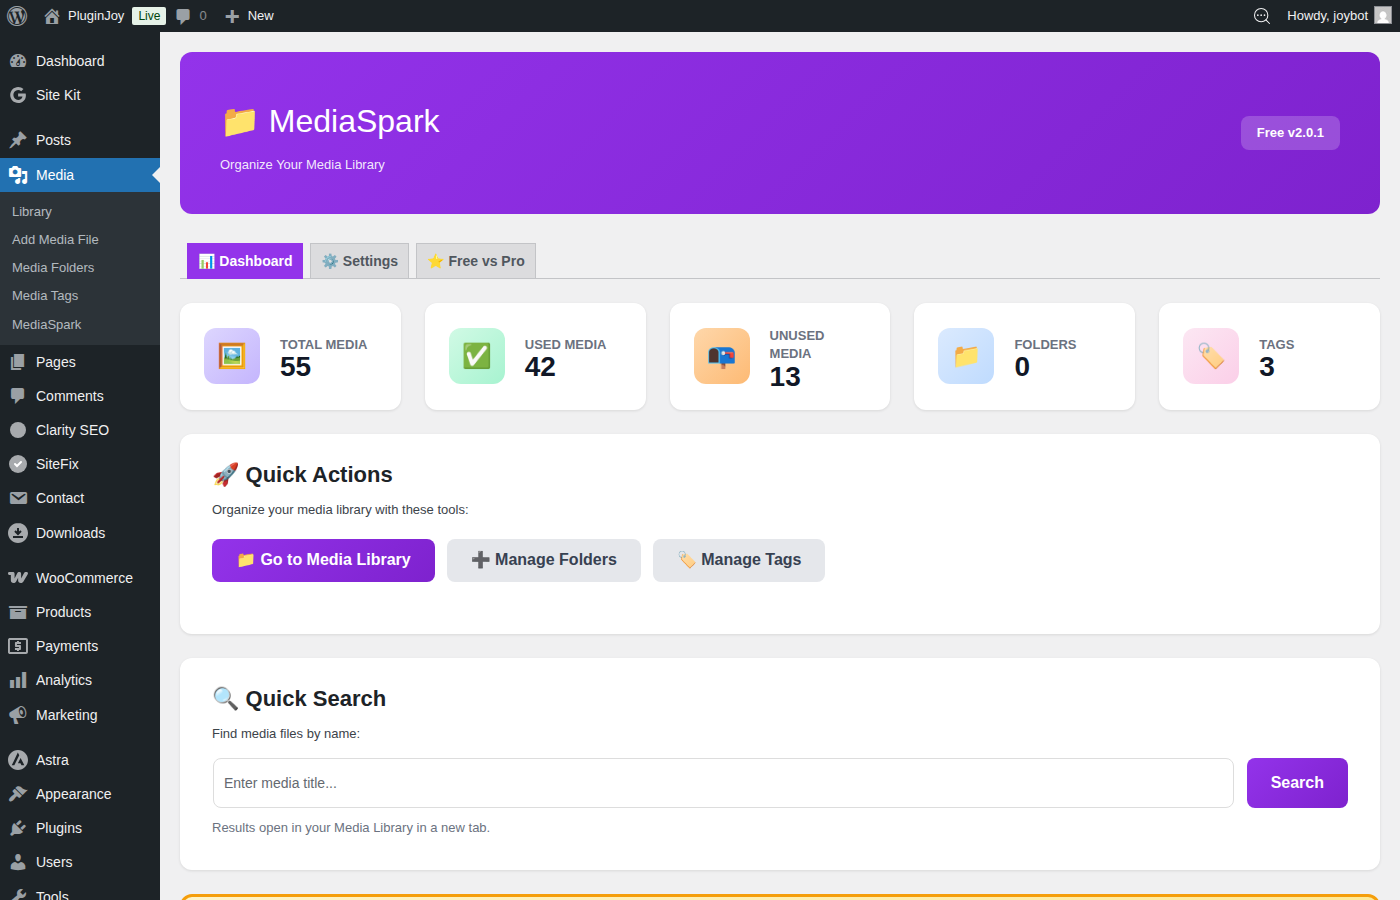The height and width of the screenshot is (900, 1400).
Task: Select the Site Kit sidebar icon
Action: 18,94
